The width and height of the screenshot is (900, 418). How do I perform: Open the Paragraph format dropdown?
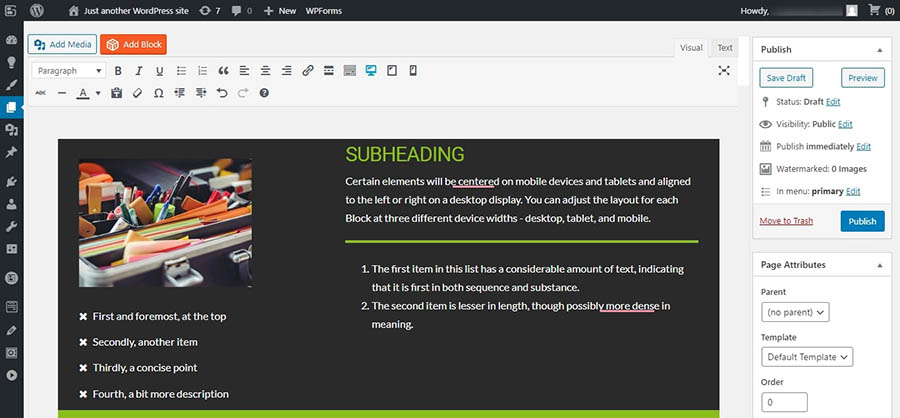coord(69,71)
